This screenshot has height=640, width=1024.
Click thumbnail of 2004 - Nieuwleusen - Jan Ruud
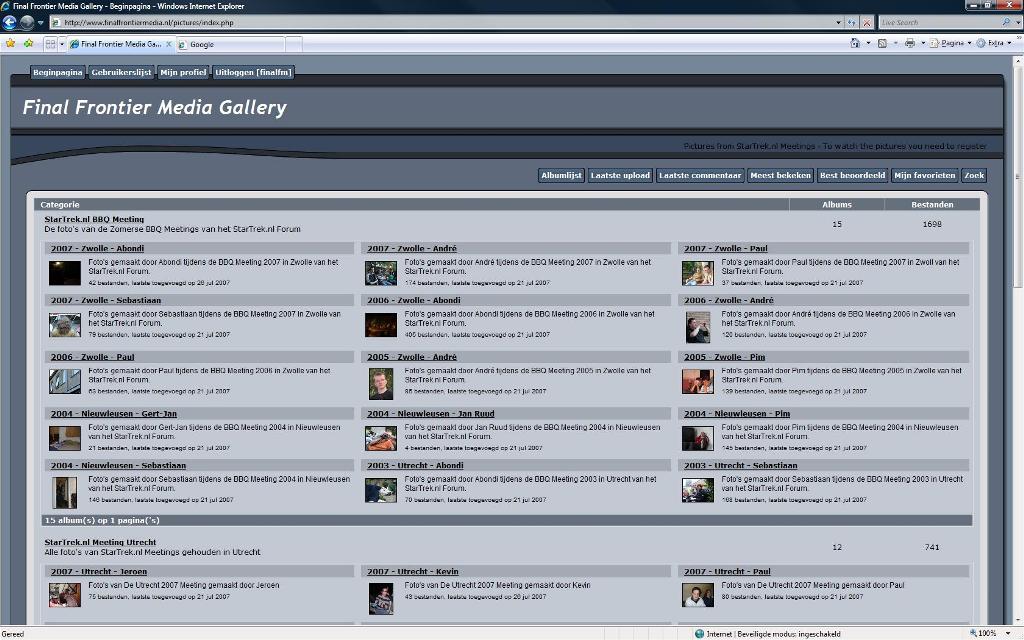coord(381,438)
